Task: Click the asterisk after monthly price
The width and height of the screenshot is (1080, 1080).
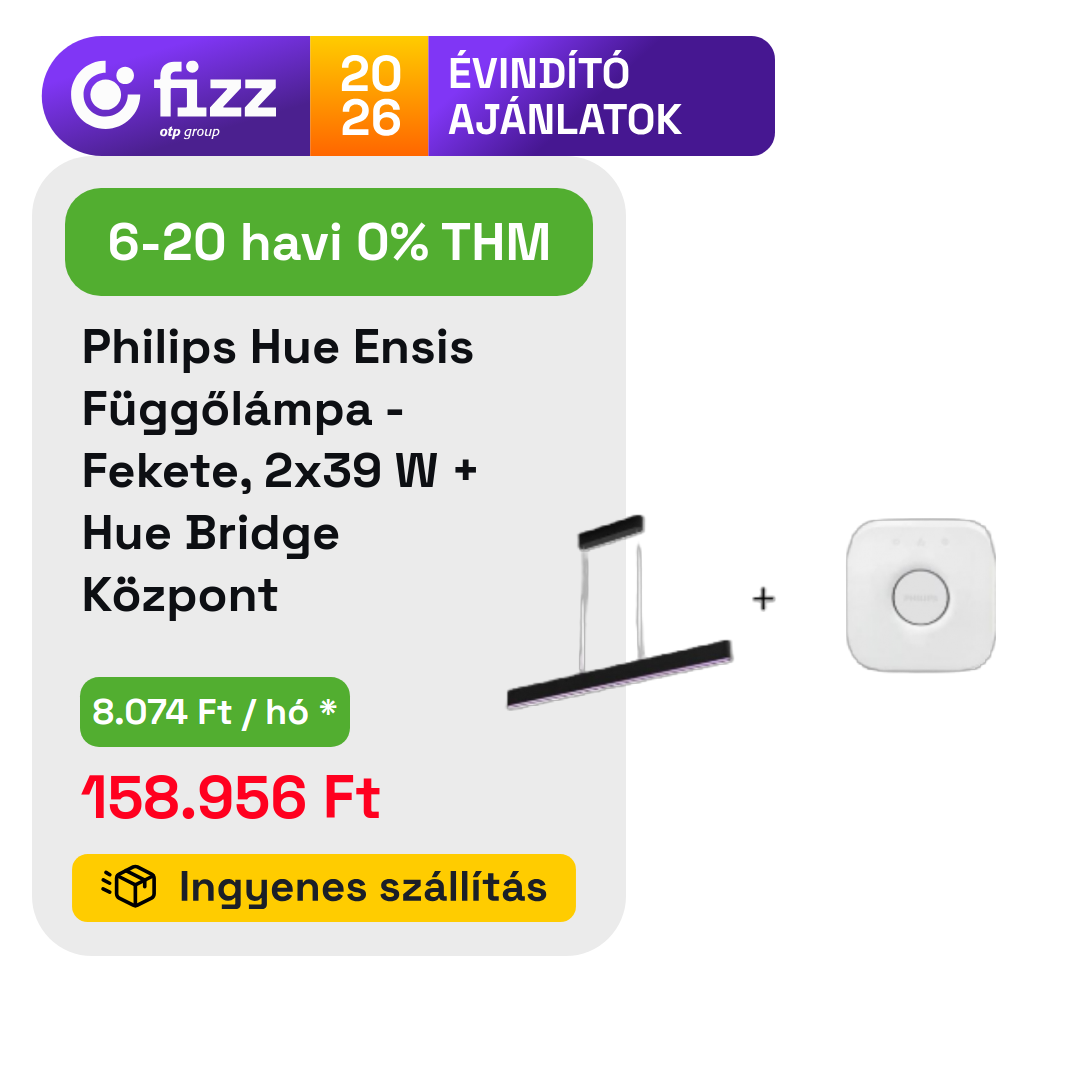Action: (328, 710)
